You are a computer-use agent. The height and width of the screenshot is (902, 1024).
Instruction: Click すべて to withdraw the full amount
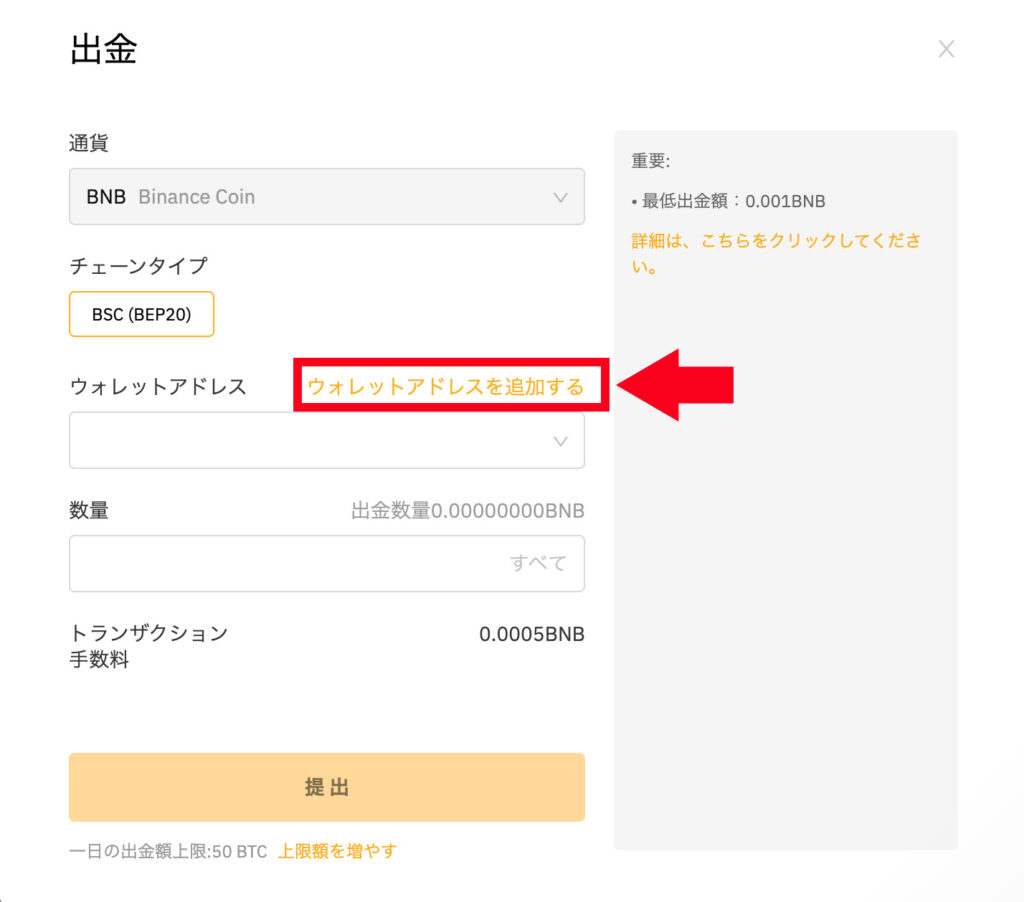(x=537, y=563)
